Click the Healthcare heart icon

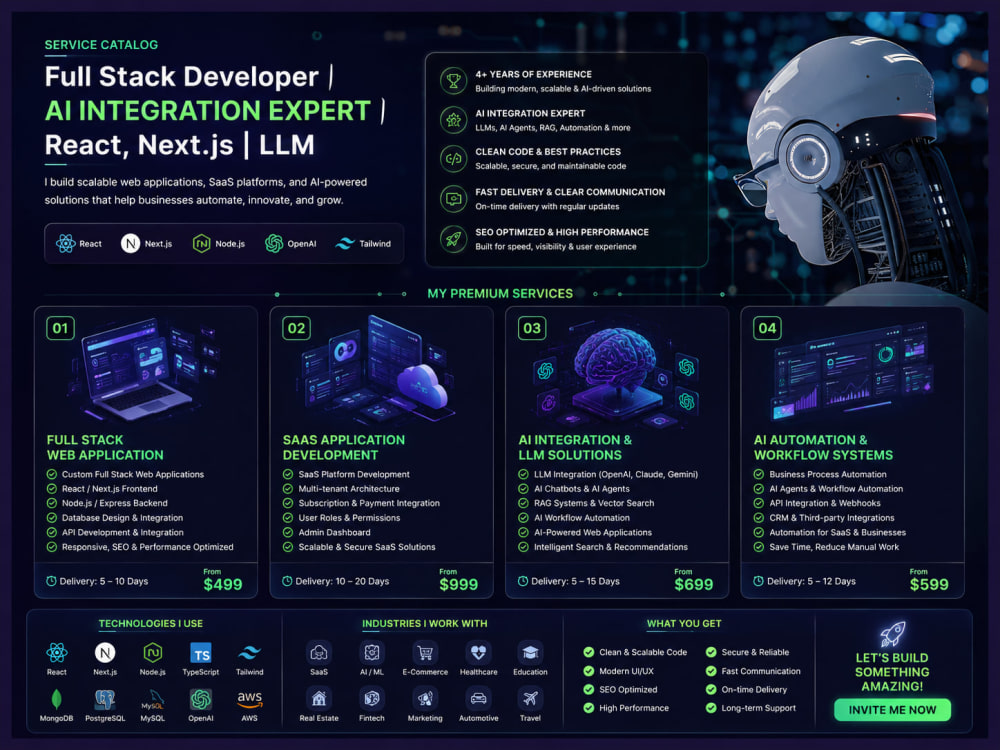(x=478, y=652)
